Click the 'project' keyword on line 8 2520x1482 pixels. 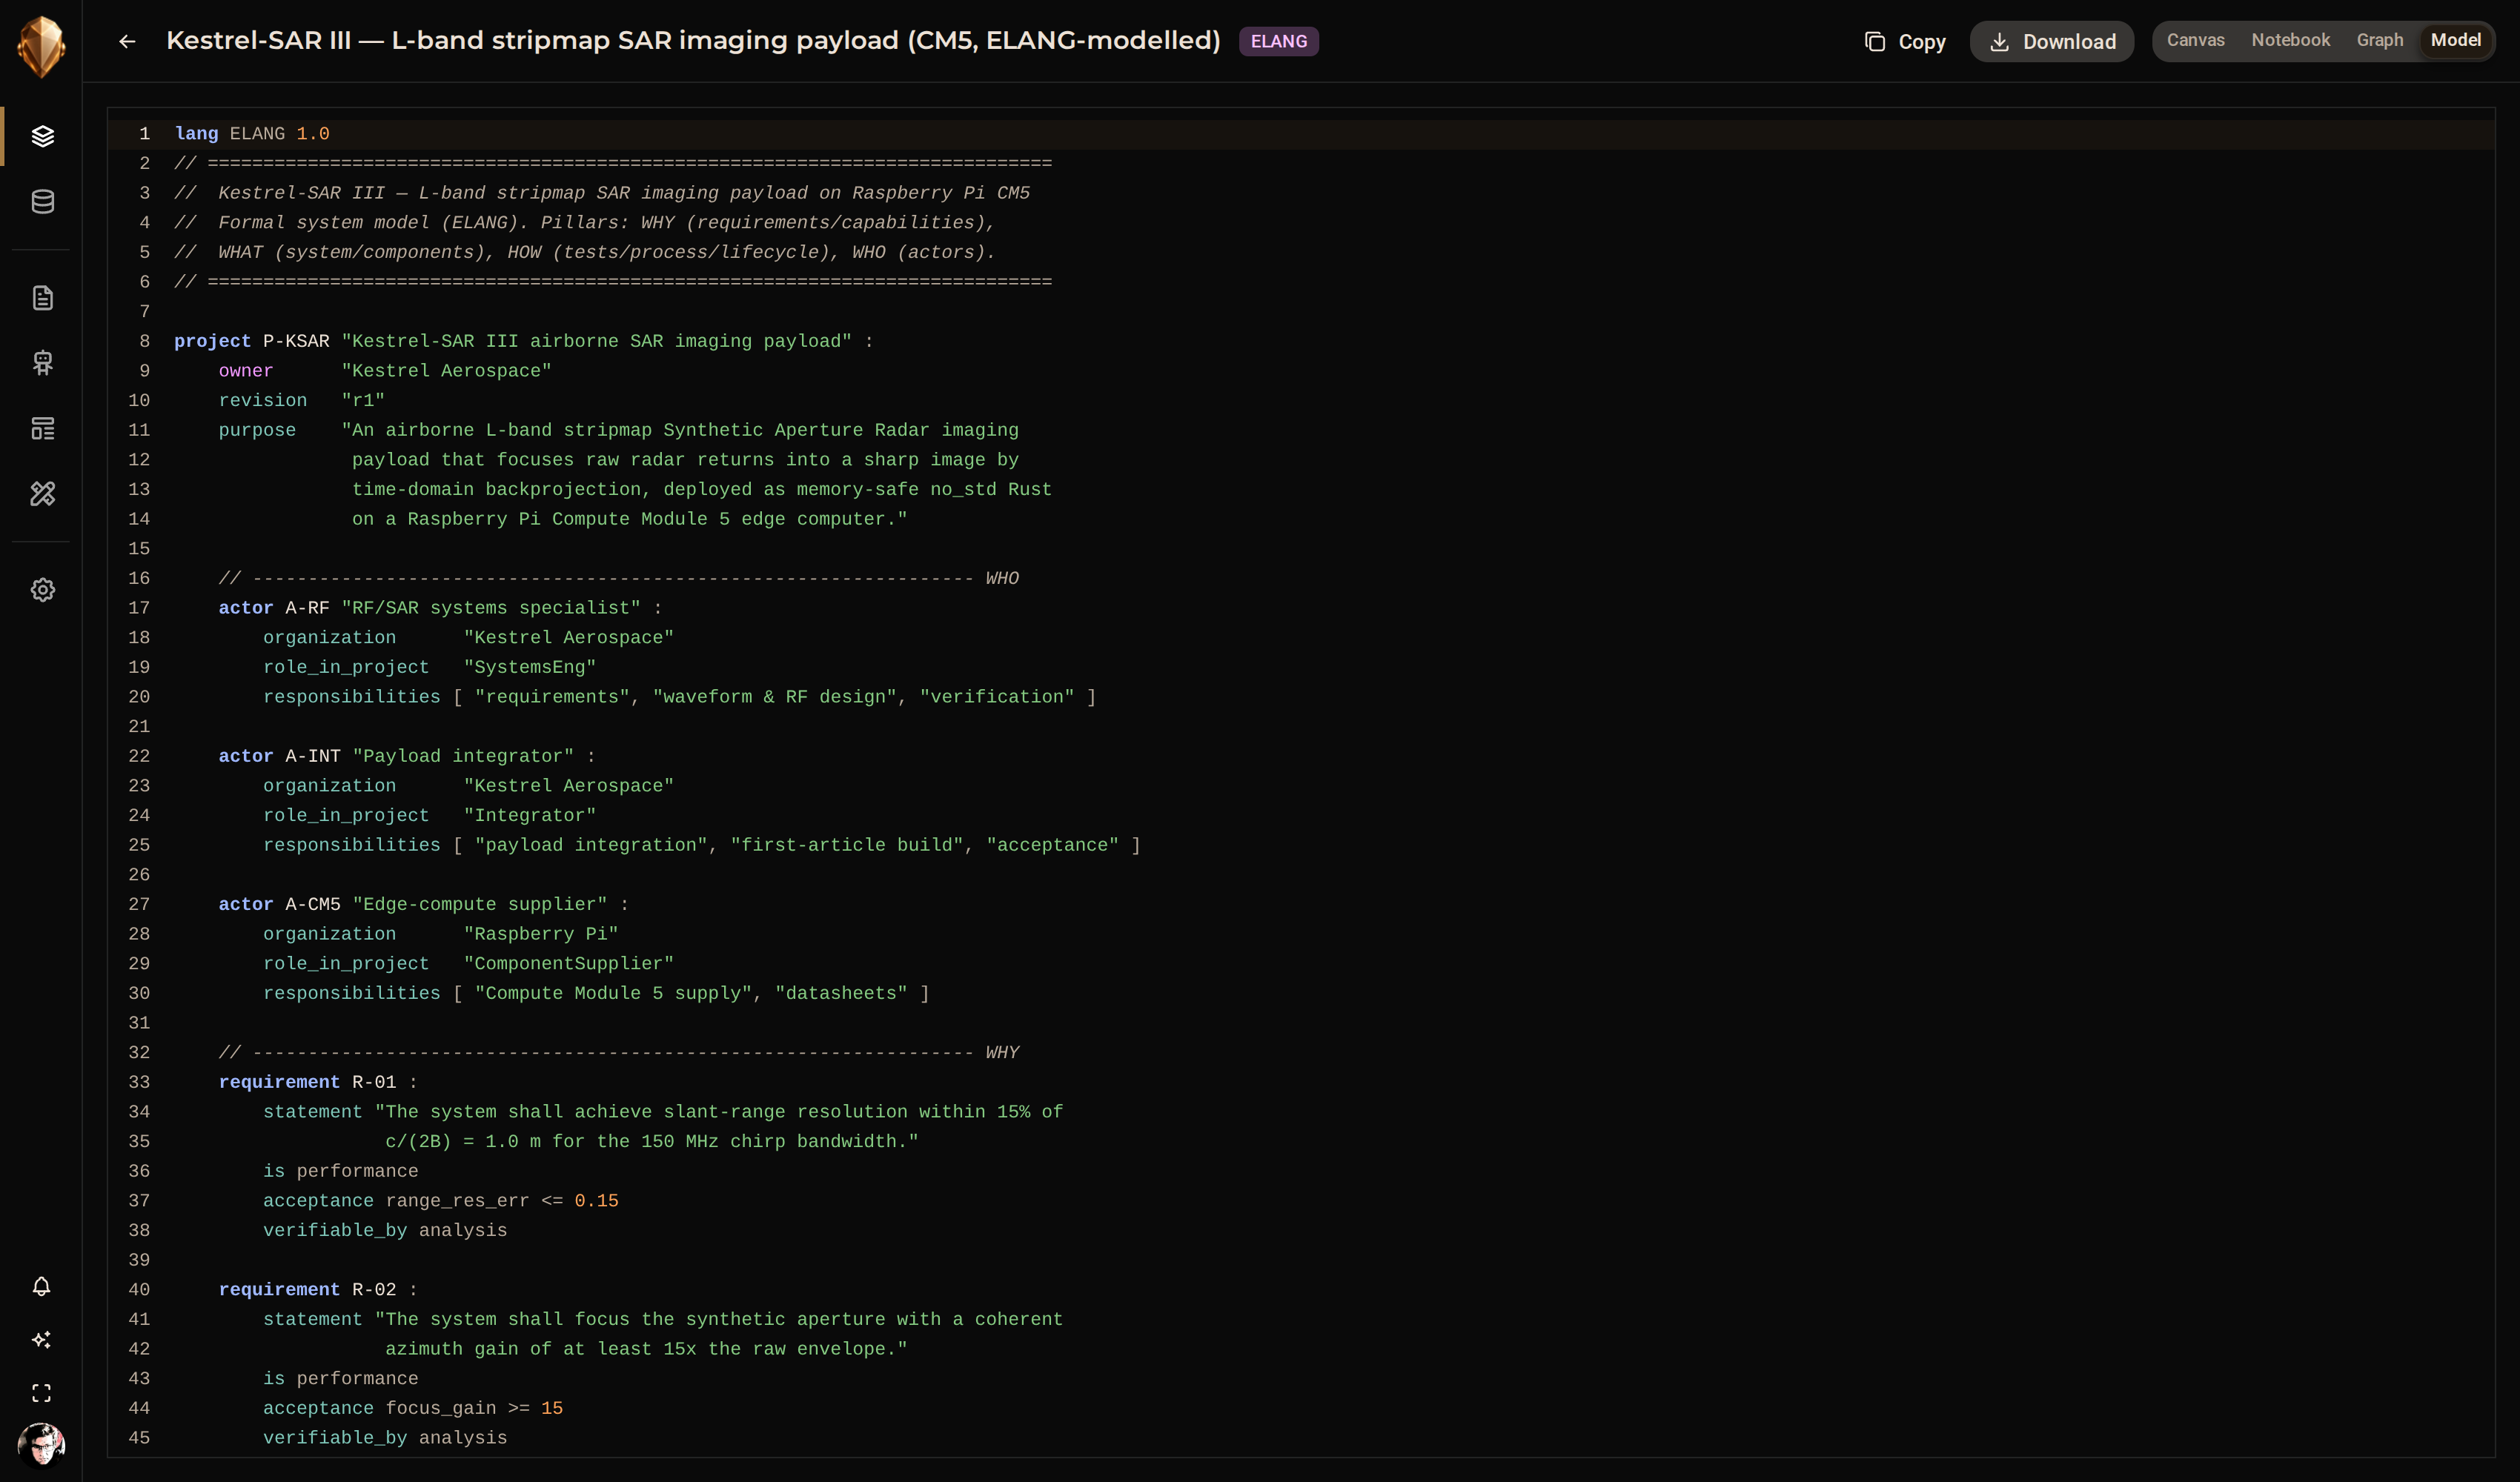[213, 341]
